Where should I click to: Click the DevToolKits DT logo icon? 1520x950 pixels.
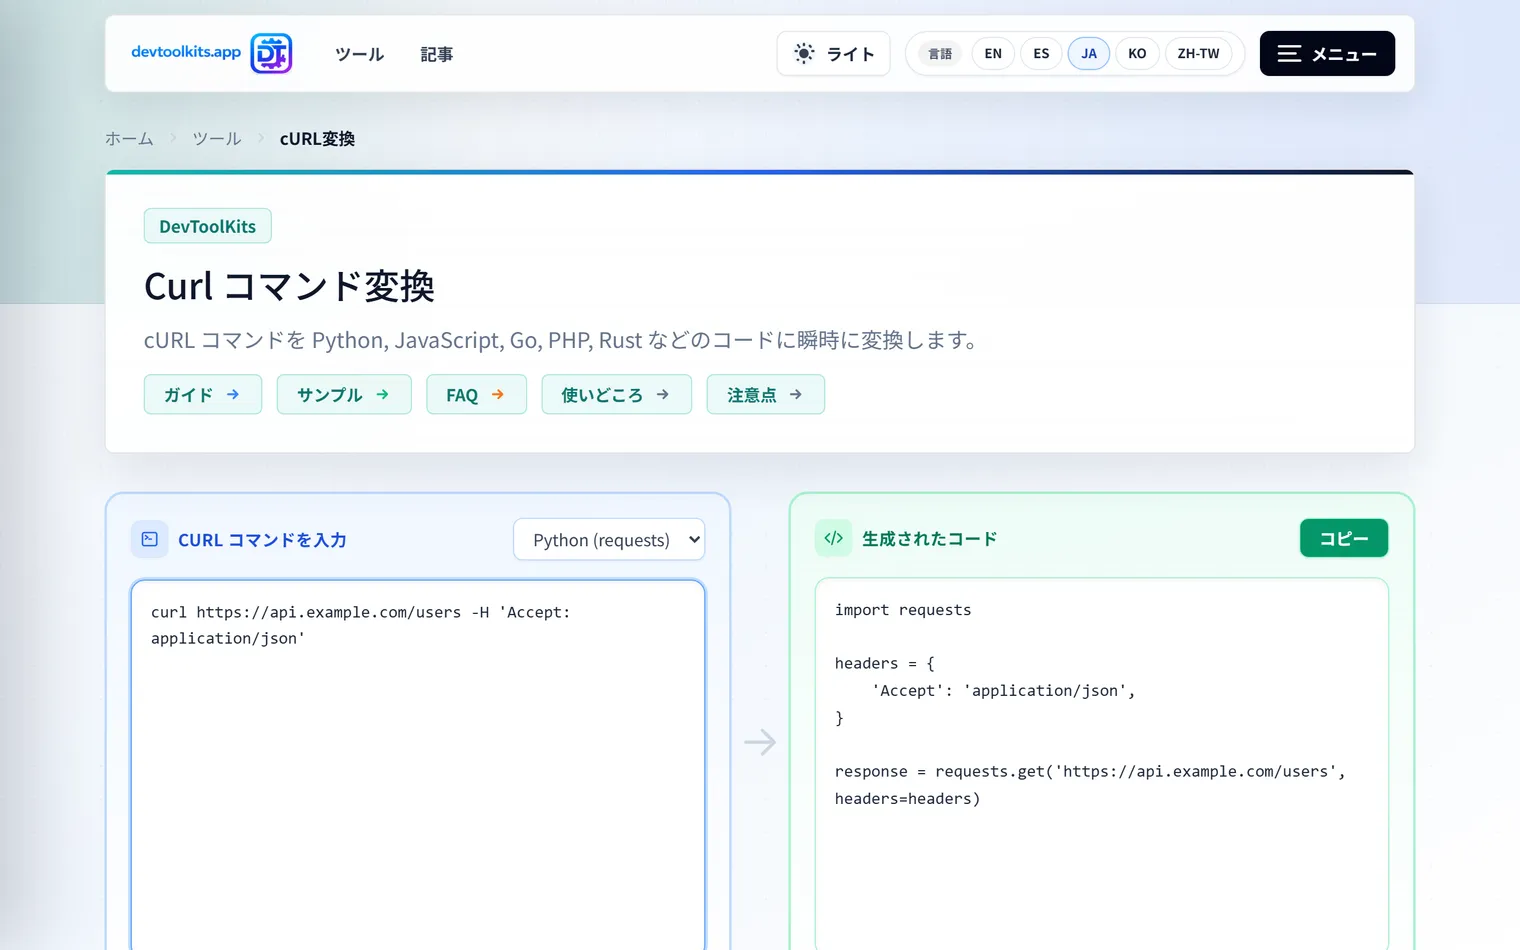click(x=271, y=54)
